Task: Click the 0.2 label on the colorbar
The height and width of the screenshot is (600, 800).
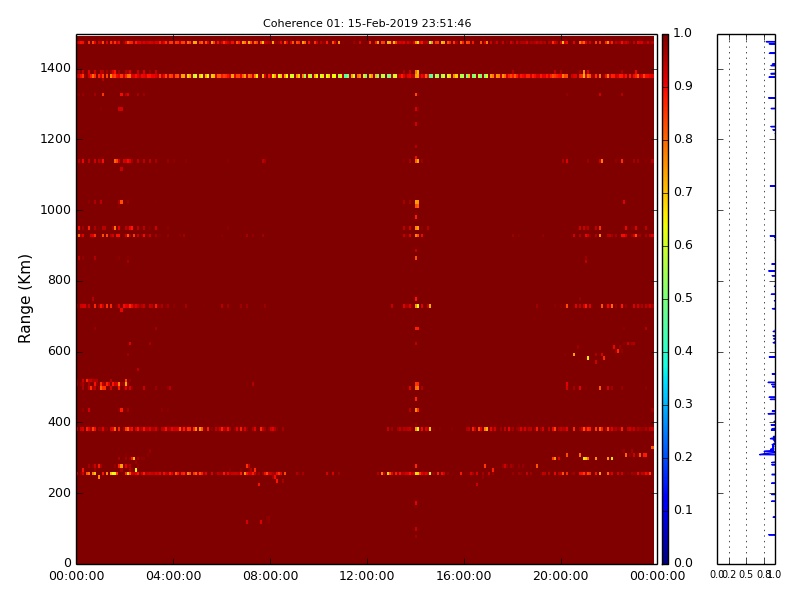Action: 683,457
